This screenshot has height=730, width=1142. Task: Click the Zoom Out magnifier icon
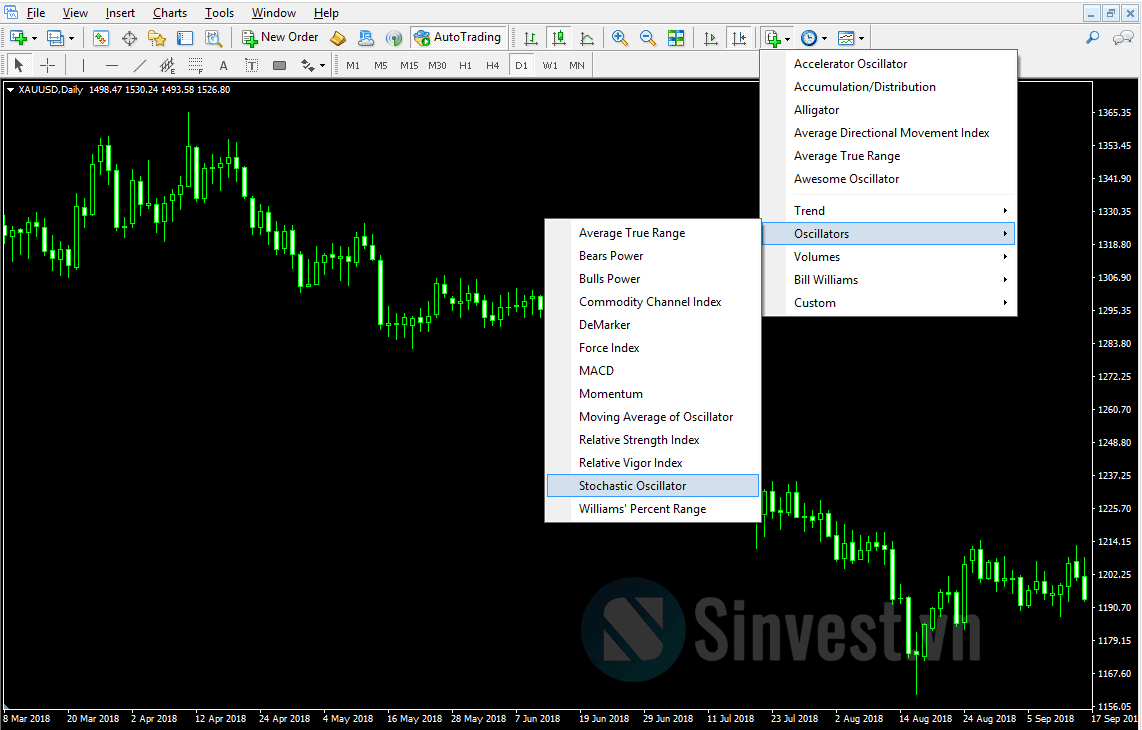(647, 38)
